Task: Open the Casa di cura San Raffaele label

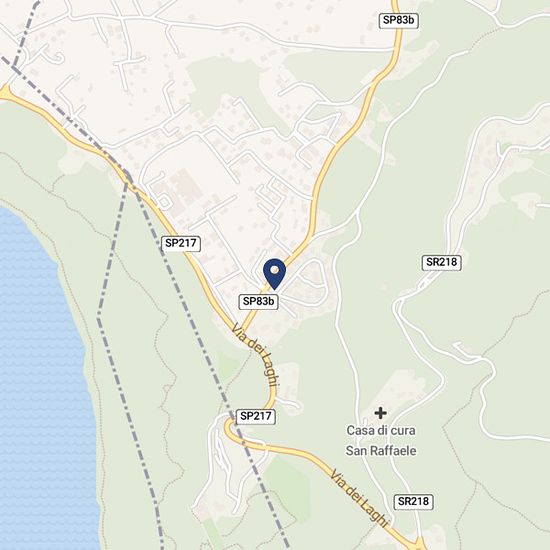Action: point(381,441)
